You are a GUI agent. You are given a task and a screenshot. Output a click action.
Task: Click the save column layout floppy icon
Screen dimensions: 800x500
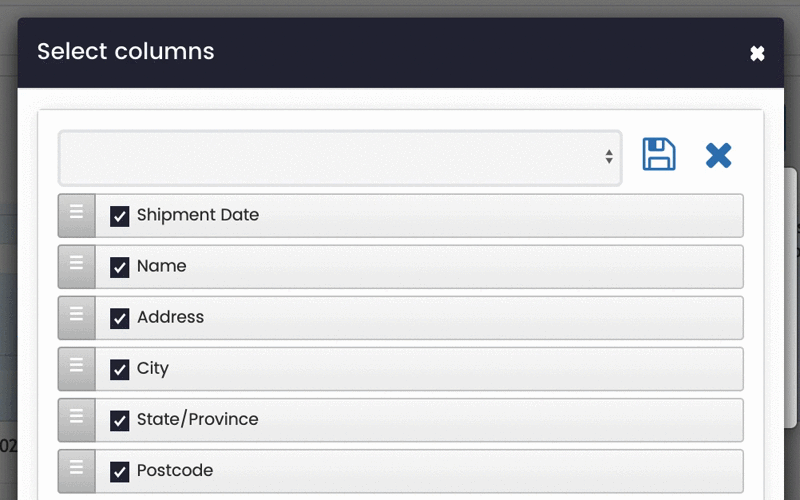tap(659, 155)
